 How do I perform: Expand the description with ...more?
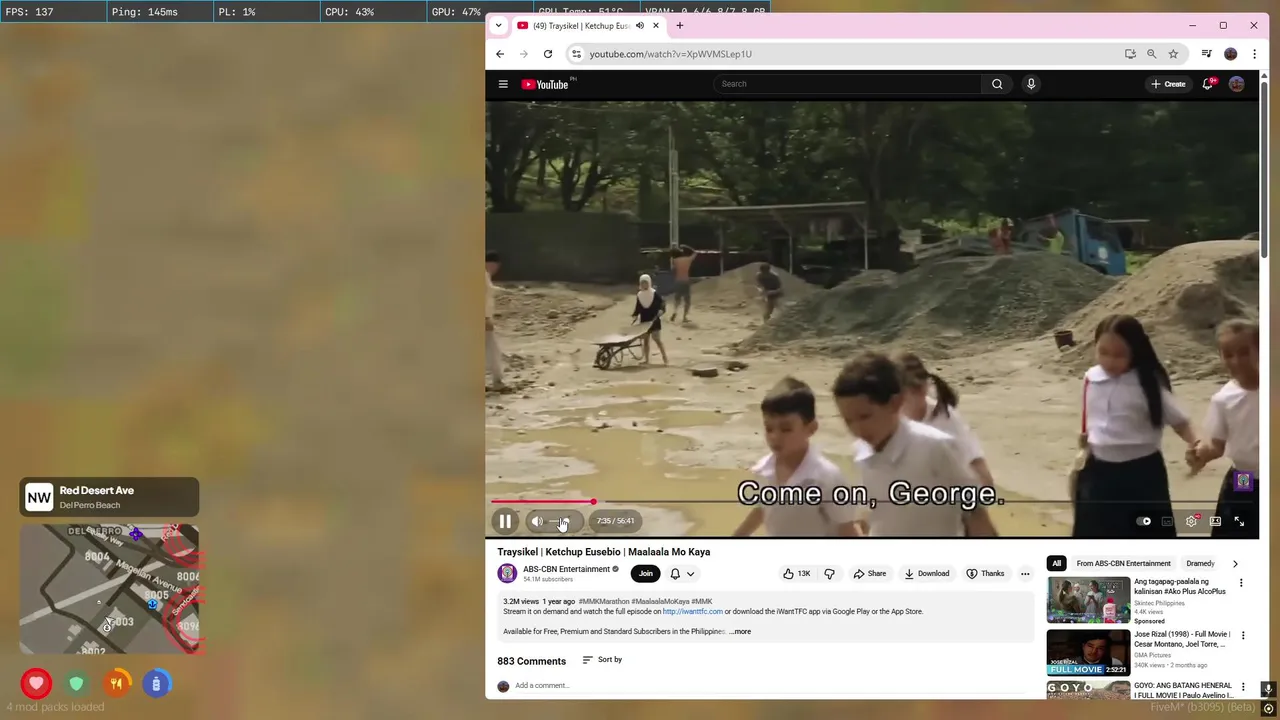(740, 632)
